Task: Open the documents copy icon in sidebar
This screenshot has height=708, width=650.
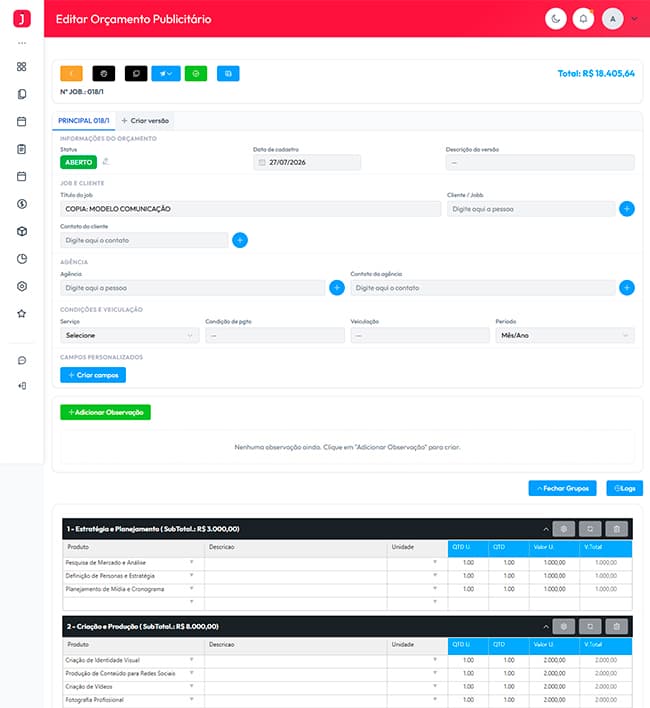Action: [22, 94]
